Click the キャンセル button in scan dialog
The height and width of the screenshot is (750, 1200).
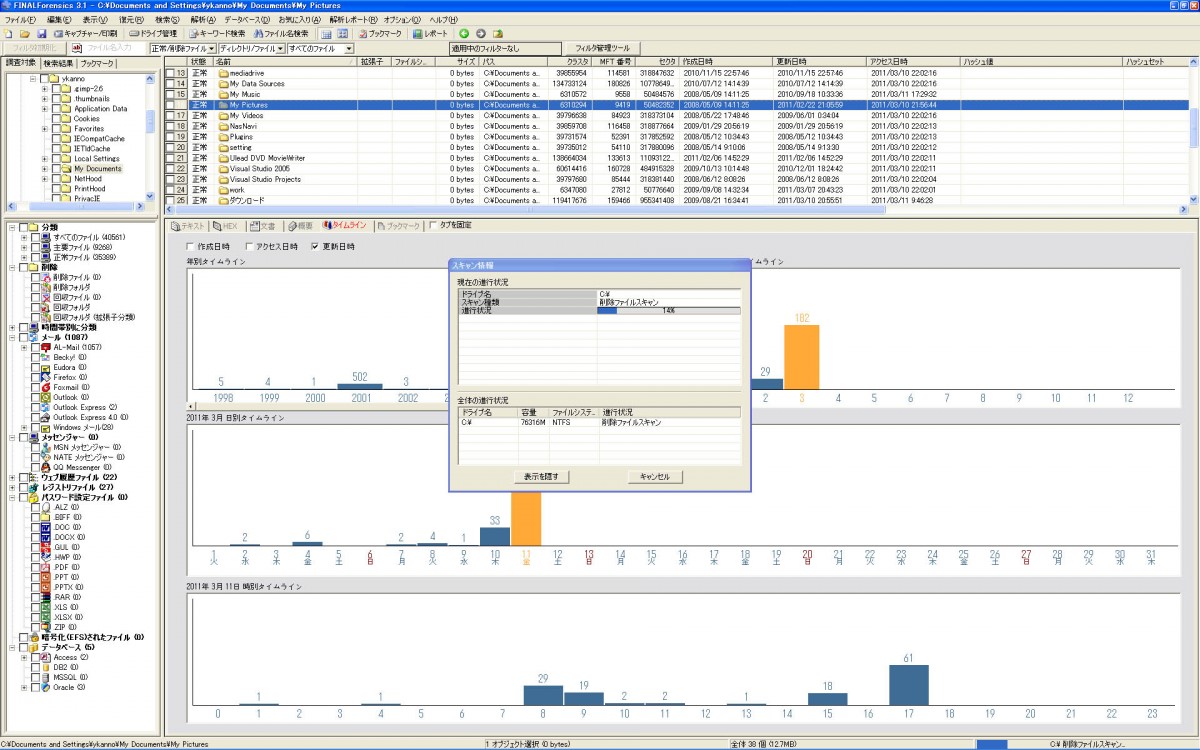(x=655, y=476)
